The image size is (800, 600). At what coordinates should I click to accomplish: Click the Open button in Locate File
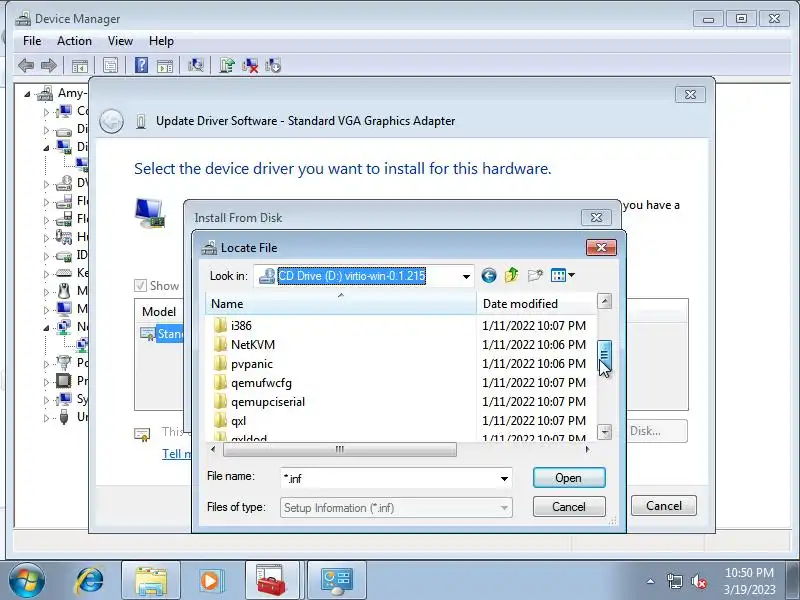pyautogui.click(x=569, y=478)
